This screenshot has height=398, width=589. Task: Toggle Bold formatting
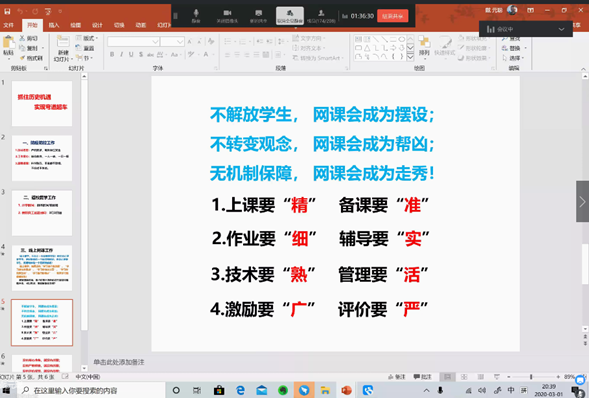coord(112,54)
